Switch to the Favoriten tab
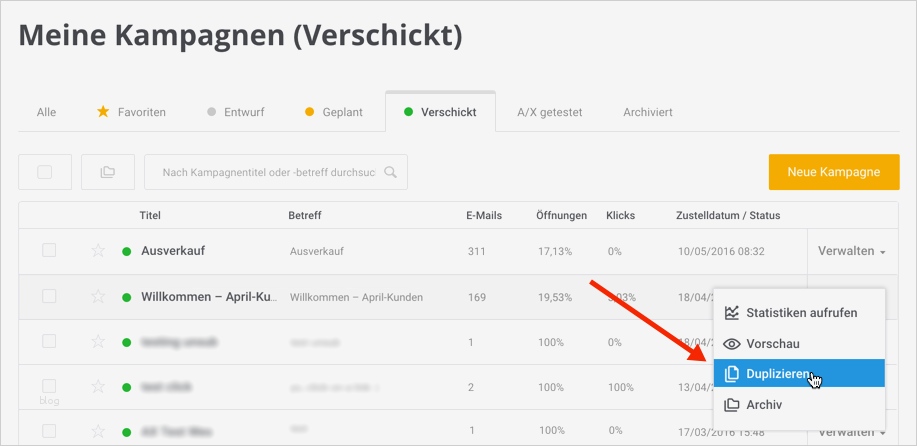The height and width of the screenshot is (446, 917). (x=131, y=112)
